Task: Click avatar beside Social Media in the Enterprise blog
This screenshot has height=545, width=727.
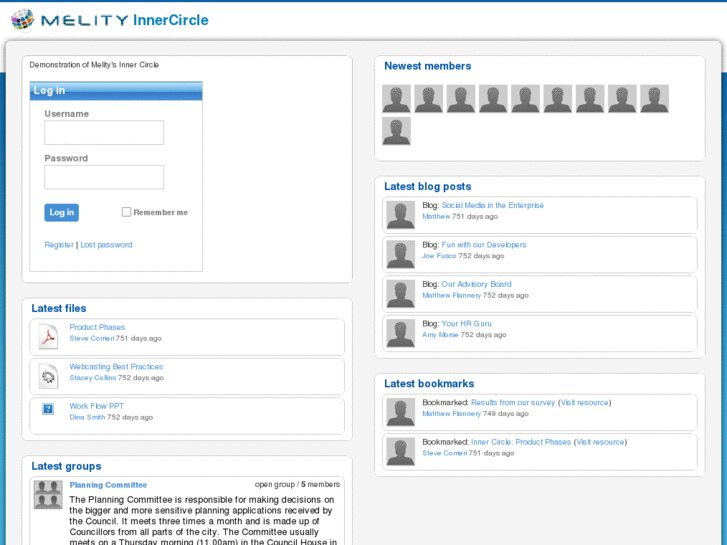Action: [401, 215]
